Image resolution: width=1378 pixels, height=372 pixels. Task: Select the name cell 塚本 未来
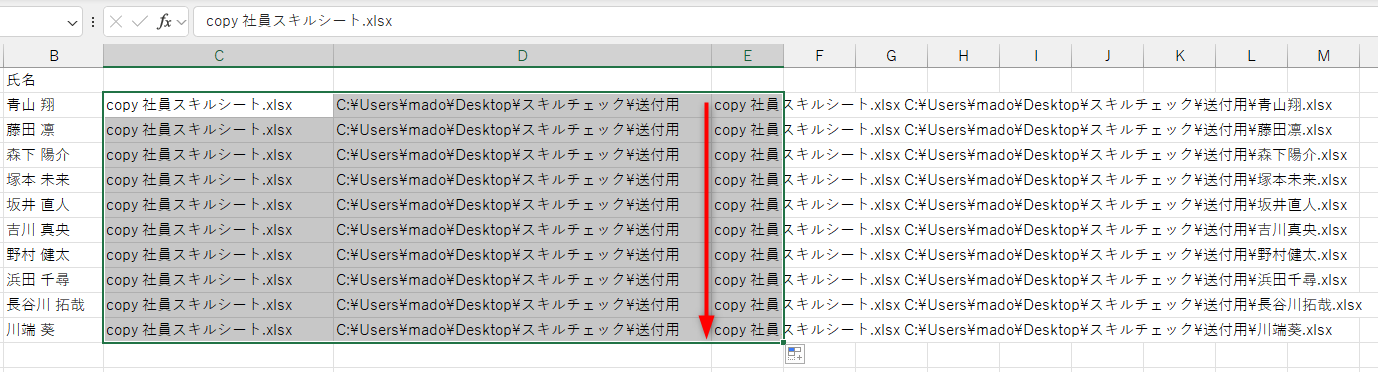pos(53,179)
